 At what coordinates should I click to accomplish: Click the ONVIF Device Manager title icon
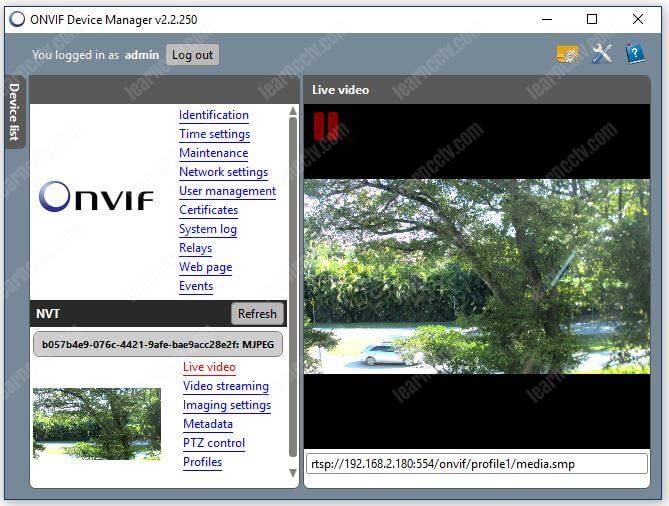click(x=17, y=19)
